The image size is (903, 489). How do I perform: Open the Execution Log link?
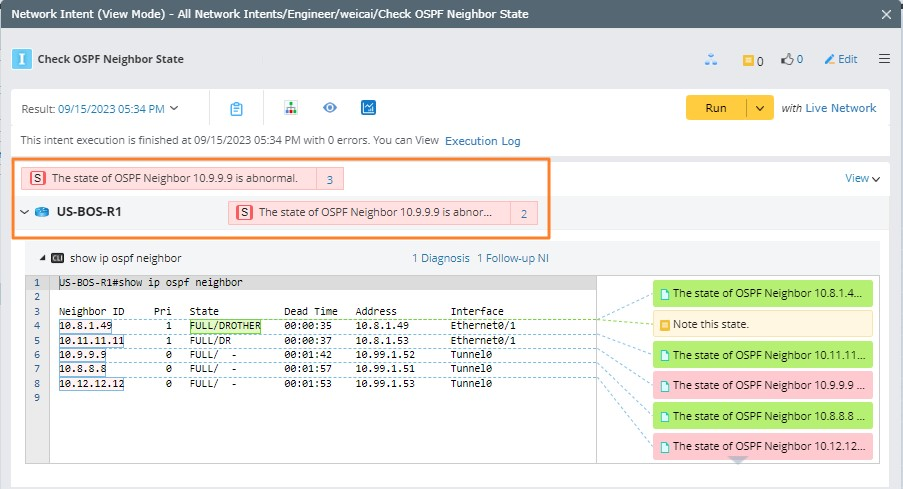[x=482, y=141]
